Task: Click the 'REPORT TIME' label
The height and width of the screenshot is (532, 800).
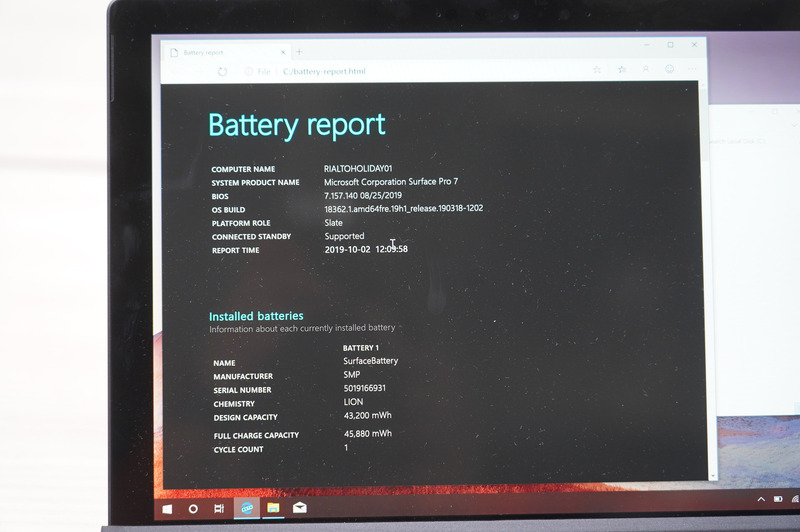Action: (x=235, y=250)
